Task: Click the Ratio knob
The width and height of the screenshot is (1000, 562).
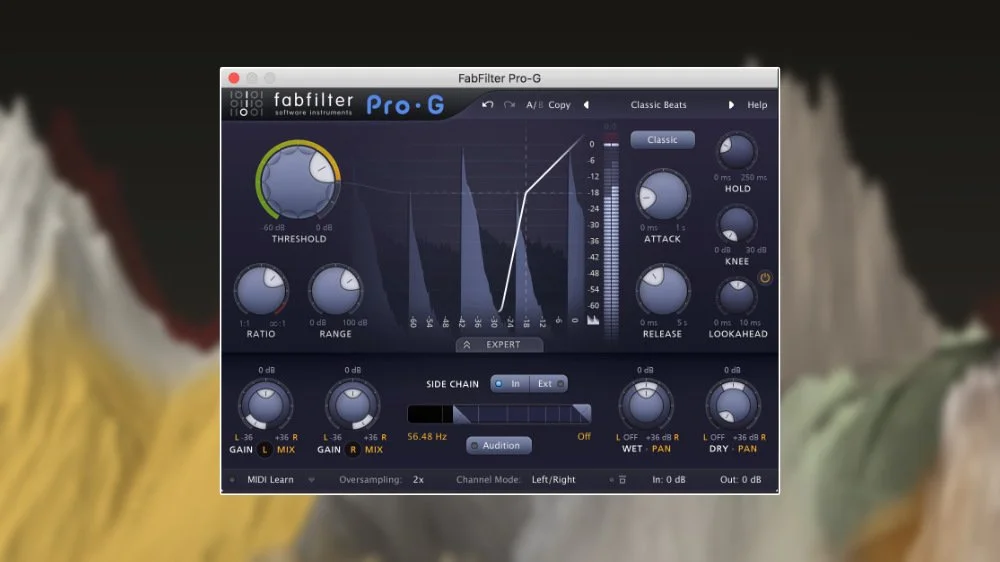Action: [x=261, y=292]
